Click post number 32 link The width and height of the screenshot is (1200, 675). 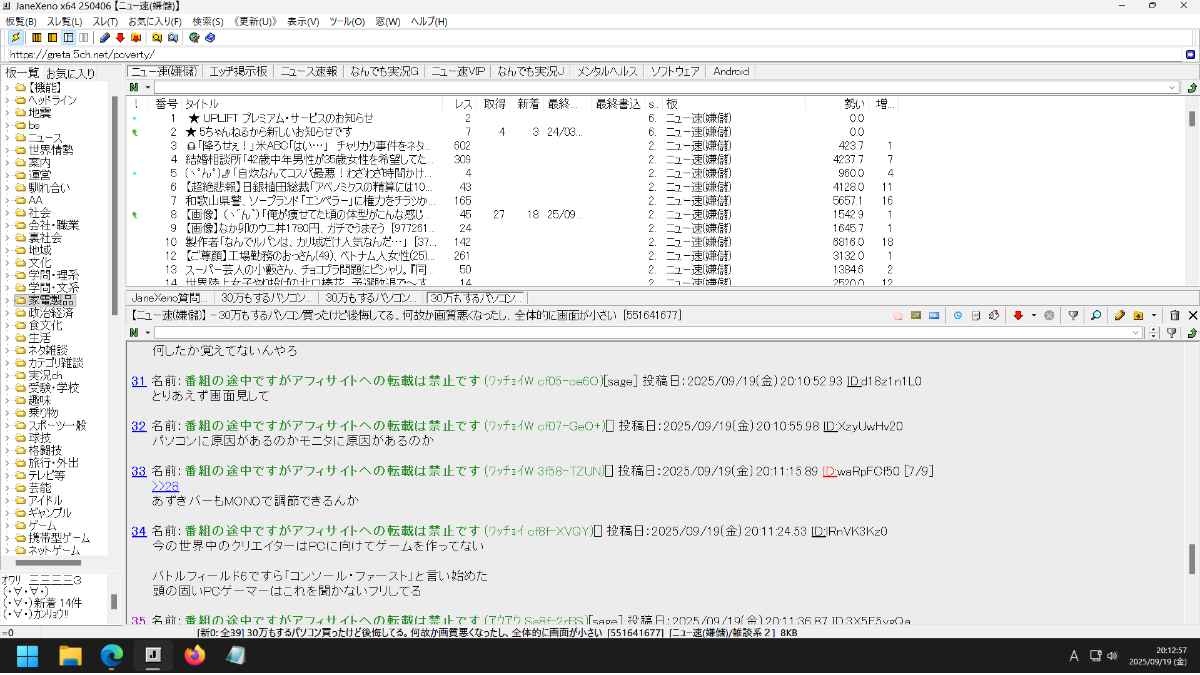click(x=138, y=426)
